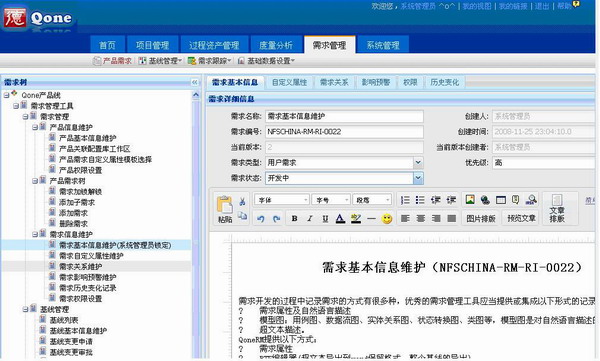
Task: Click the numbered list icon
Action: pos(405,200)
